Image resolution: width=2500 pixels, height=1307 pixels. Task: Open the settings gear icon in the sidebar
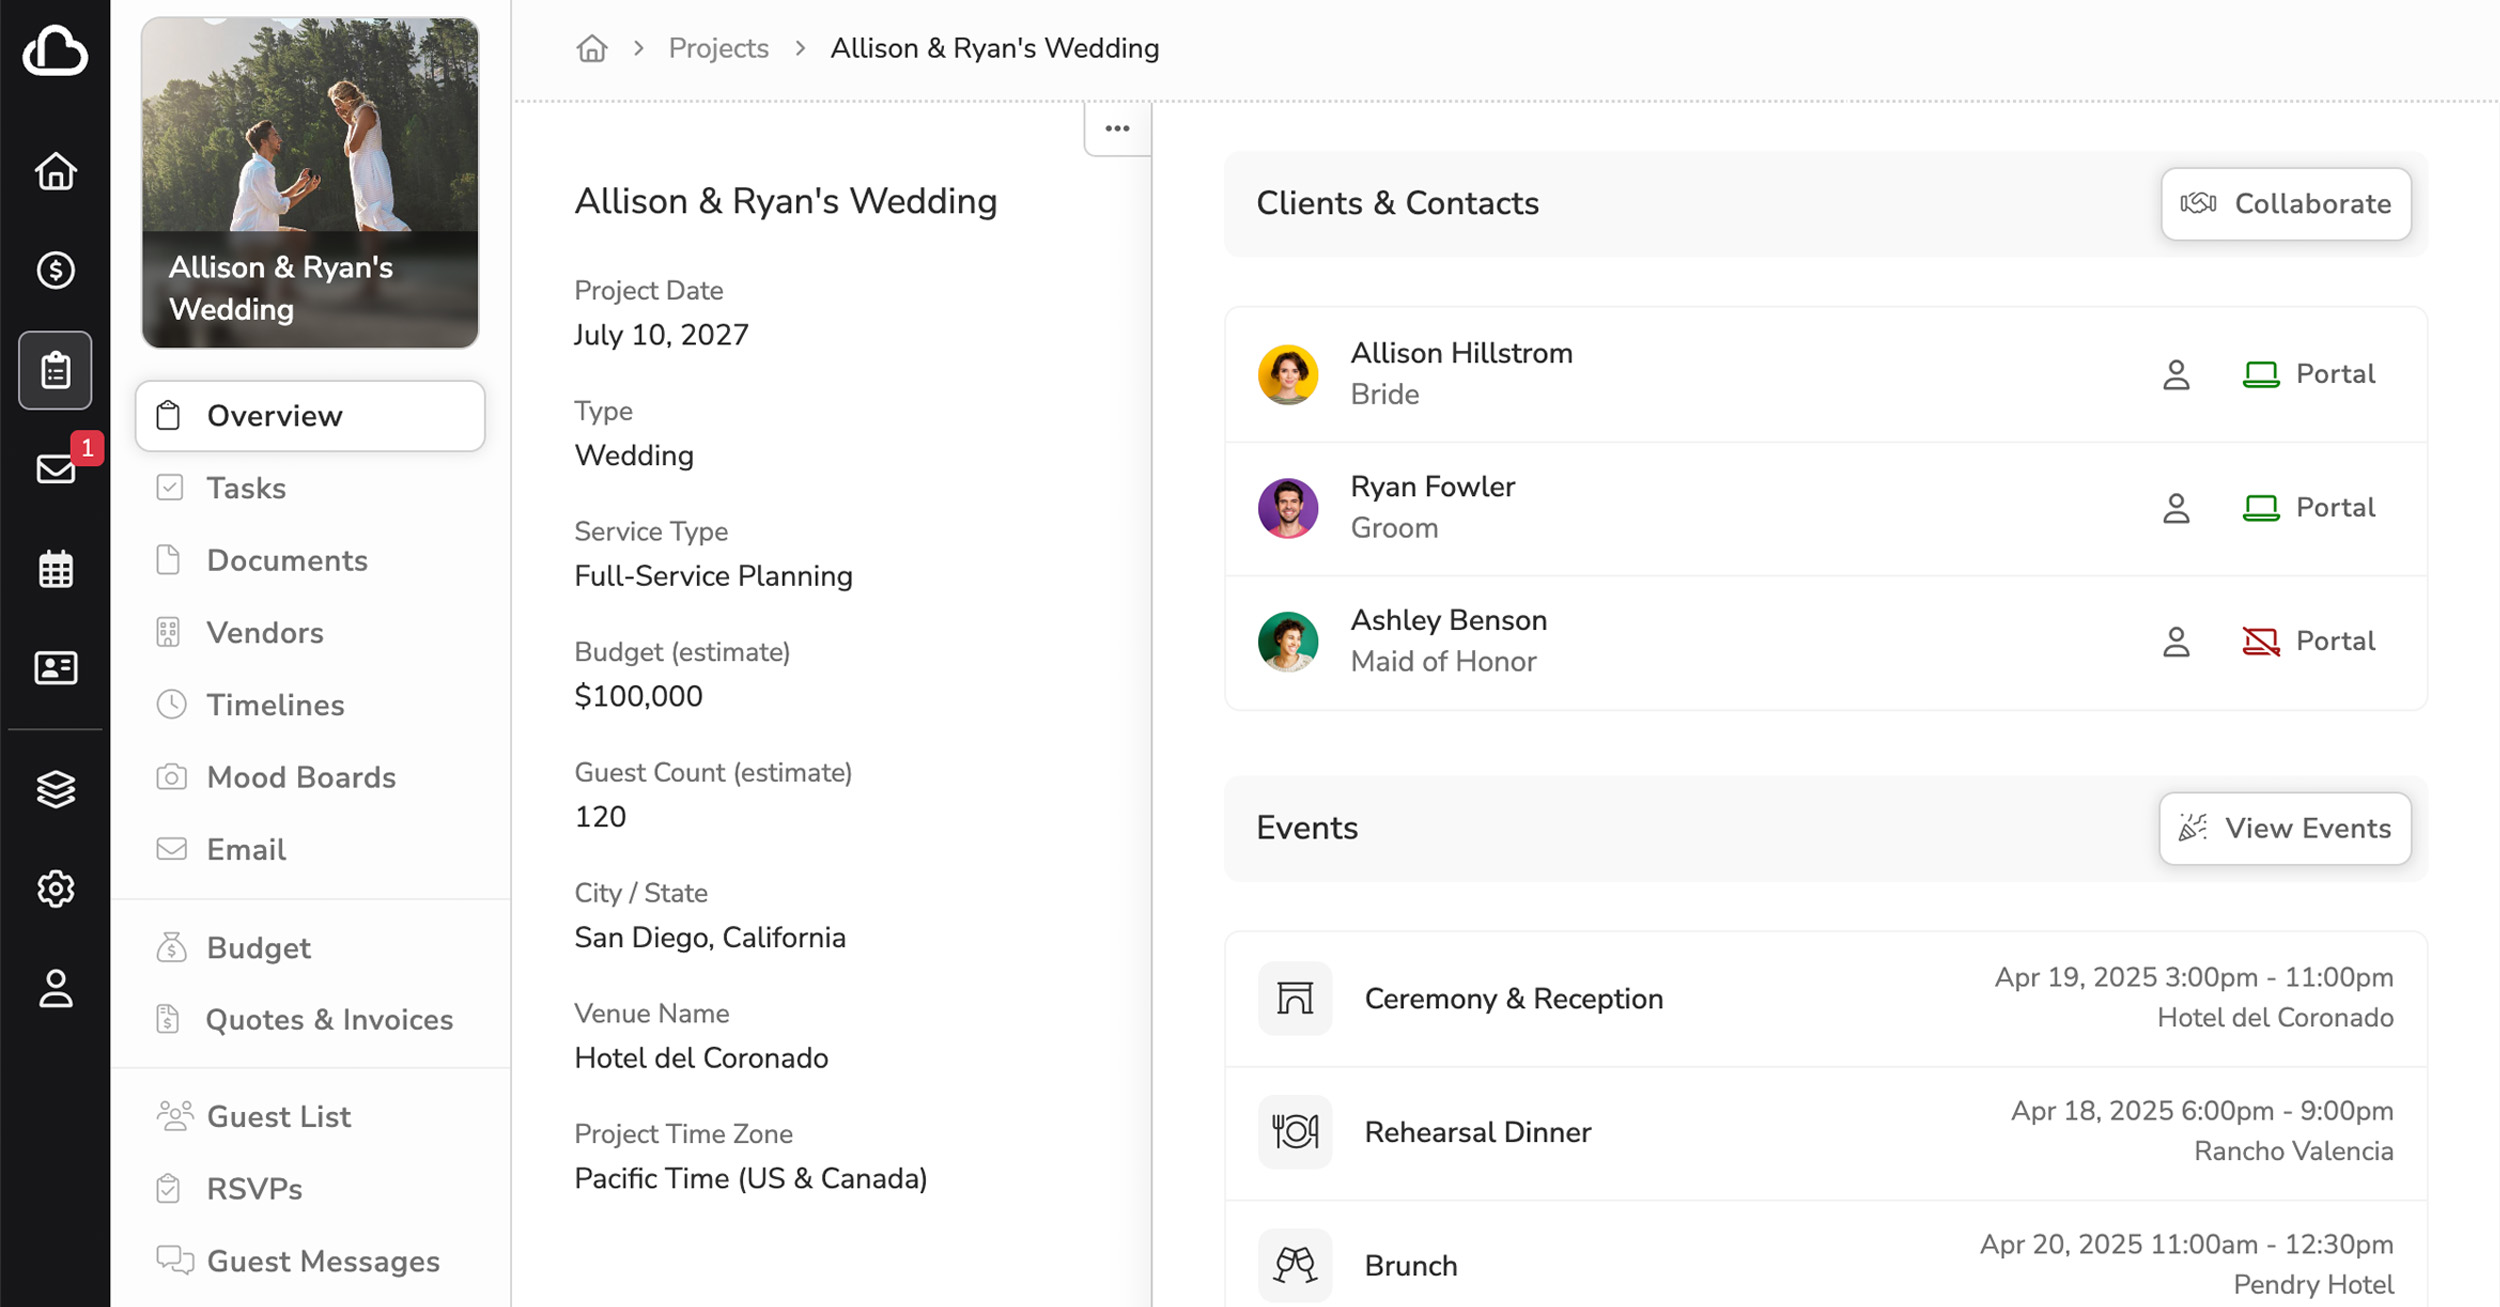56,888
